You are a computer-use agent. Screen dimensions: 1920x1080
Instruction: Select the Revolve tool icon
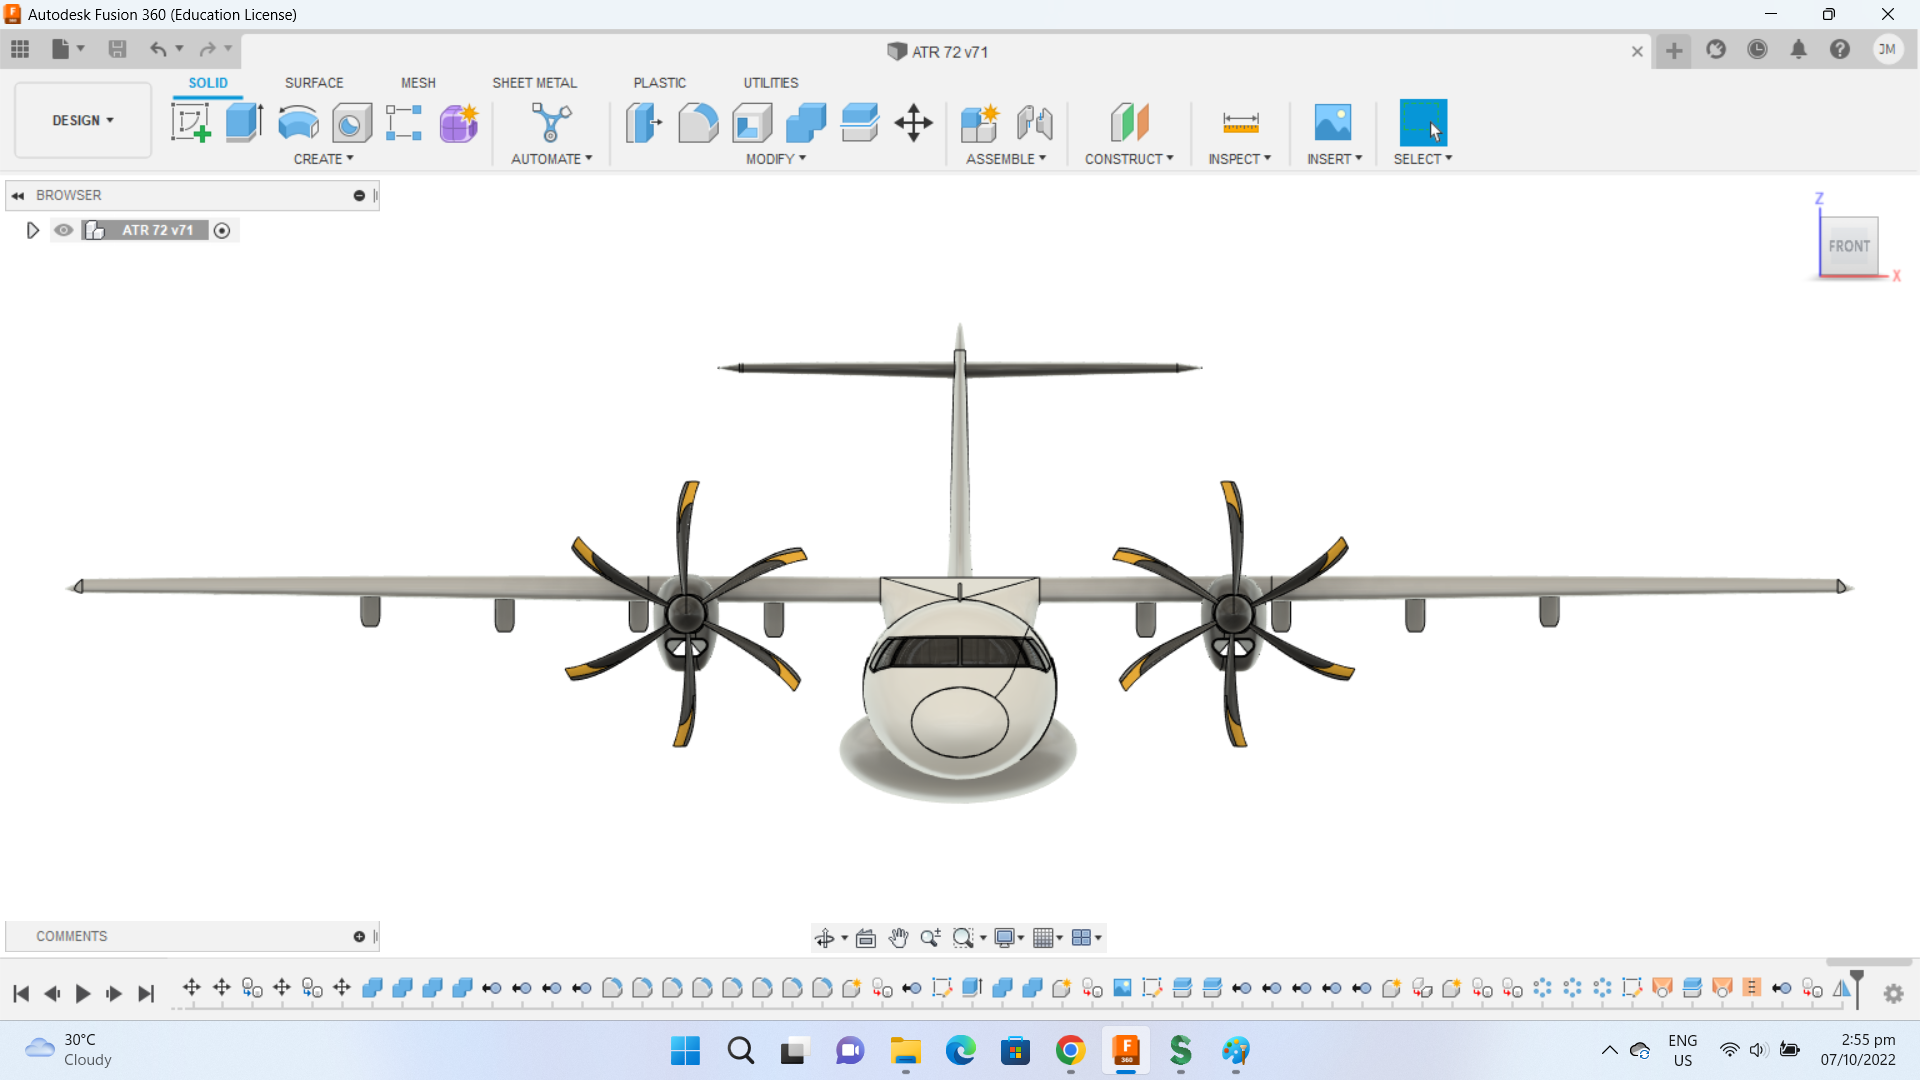point(298,123)
